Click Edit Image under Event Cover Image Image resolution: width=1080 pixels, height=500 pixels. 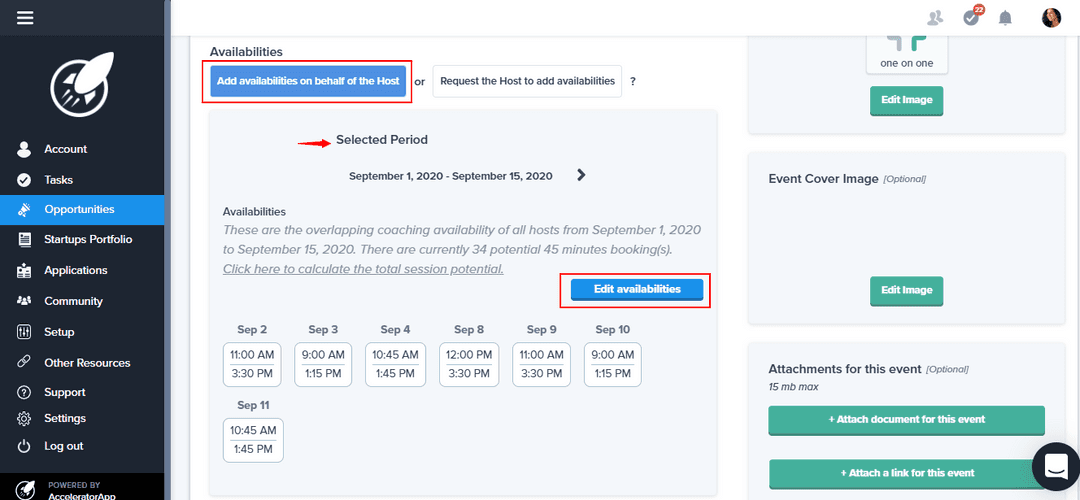pyautogui.click(x=906, y=290)
